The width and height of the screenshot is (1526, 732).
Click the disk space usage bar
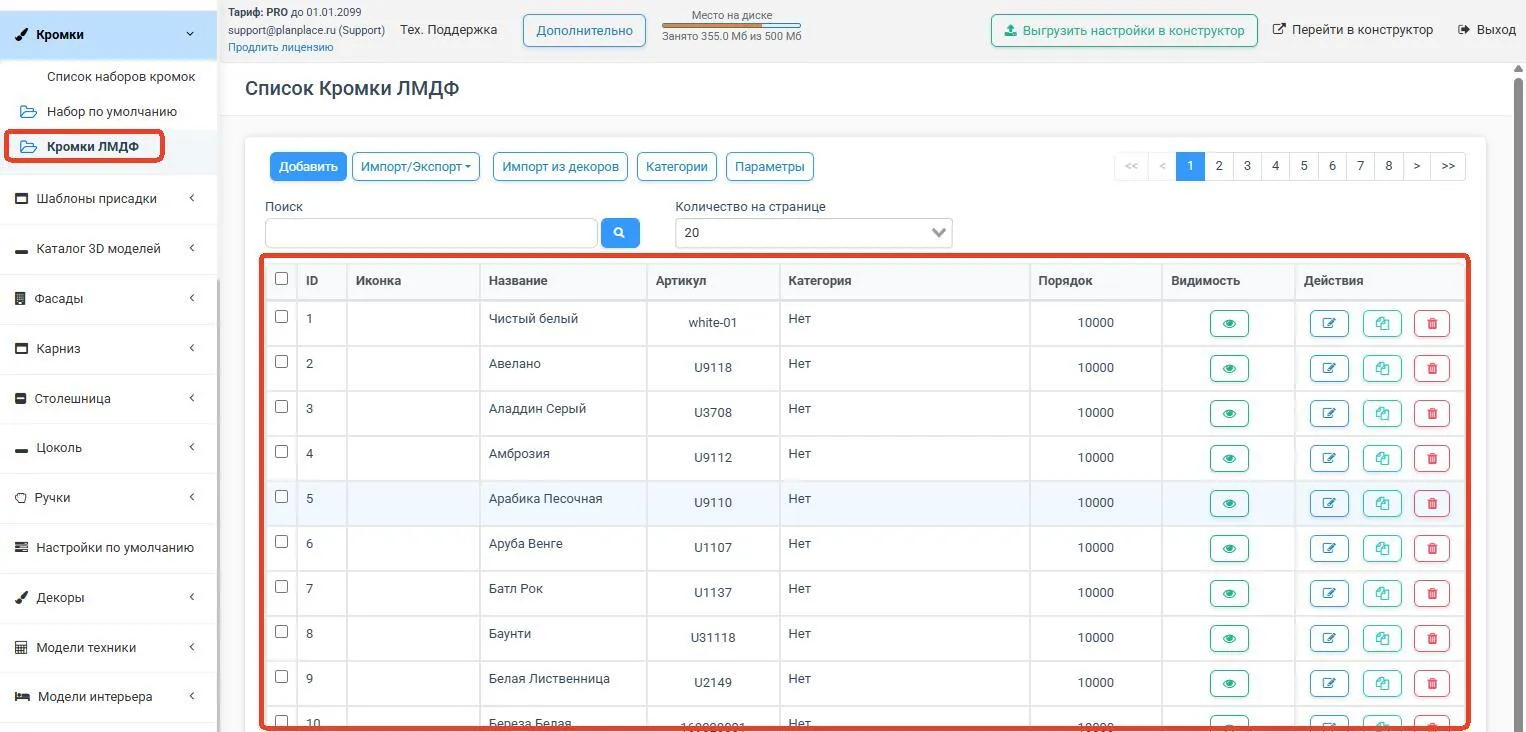click(x=731, y=25)
